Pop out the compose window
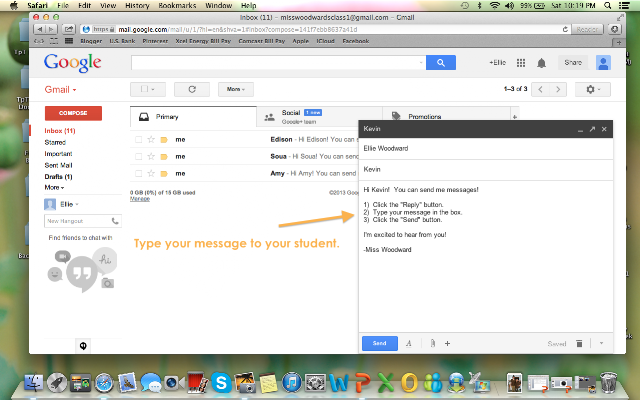Viewport: 640px width, 400px height. click(x=592, y=129)
